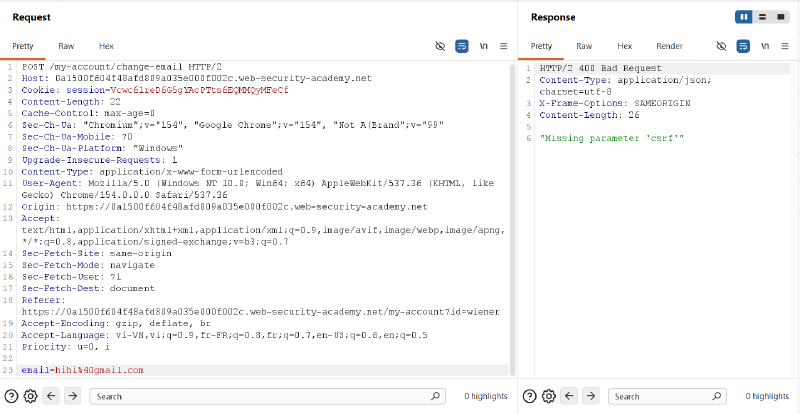Click the X-Frame-Options: SAMEORIGIN header

[615, 103]
